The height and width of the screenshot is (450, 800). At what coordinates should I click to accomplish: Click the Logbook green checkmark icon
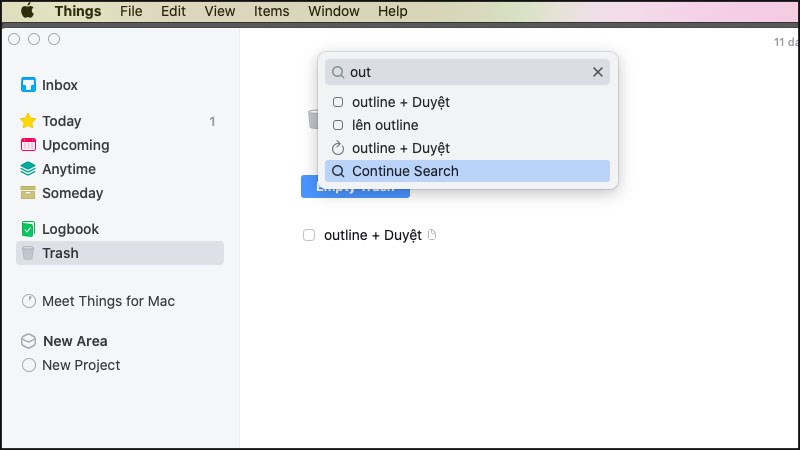pyautogui.click(x=28, y=229)
